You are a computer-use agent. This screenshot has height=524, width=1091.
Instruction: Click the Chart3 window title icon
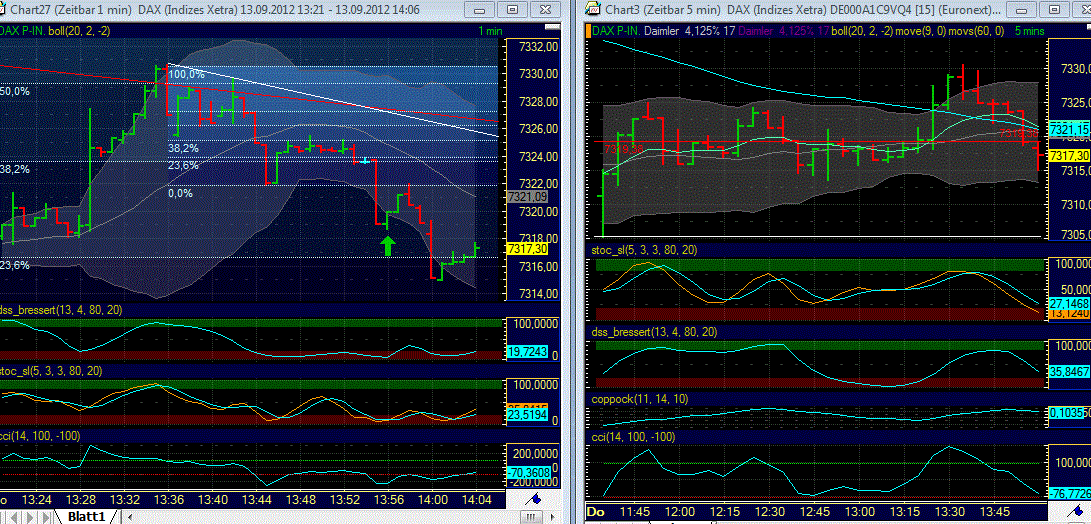pyautogui.click(x=593, y=9)
